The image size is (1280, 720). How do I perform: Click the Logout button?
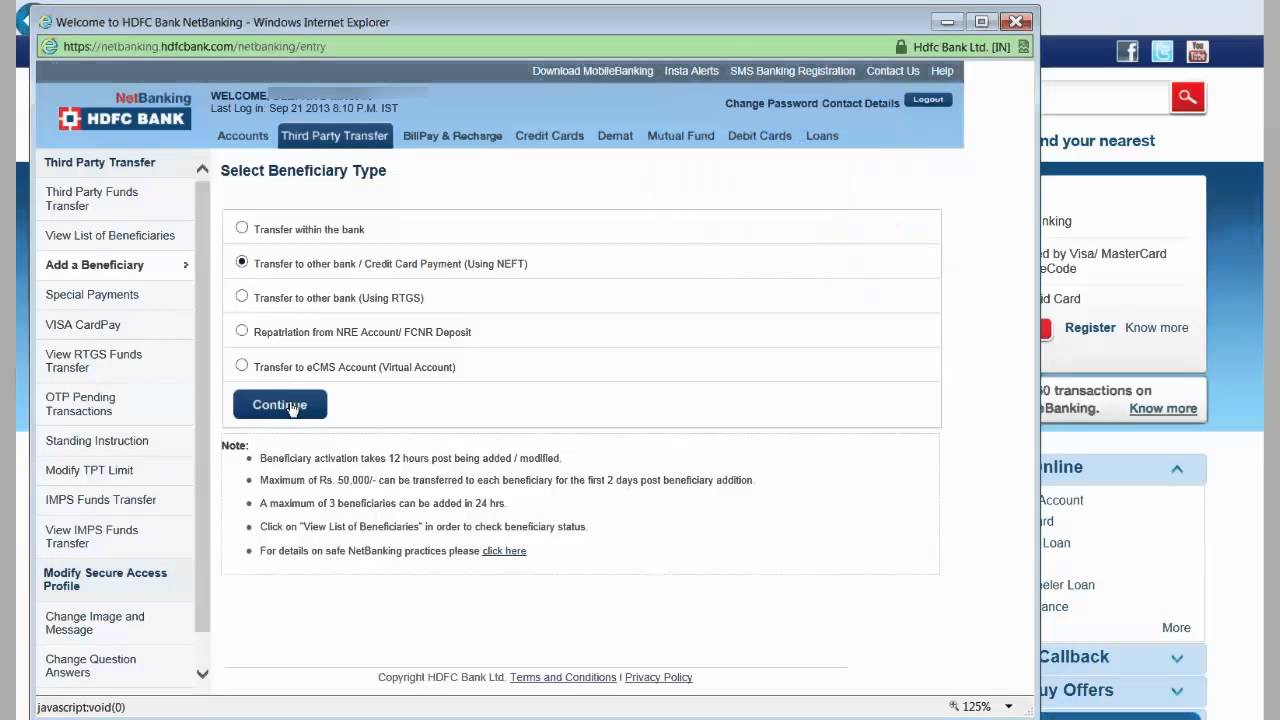pyautogui.click(x=928, y=99)
